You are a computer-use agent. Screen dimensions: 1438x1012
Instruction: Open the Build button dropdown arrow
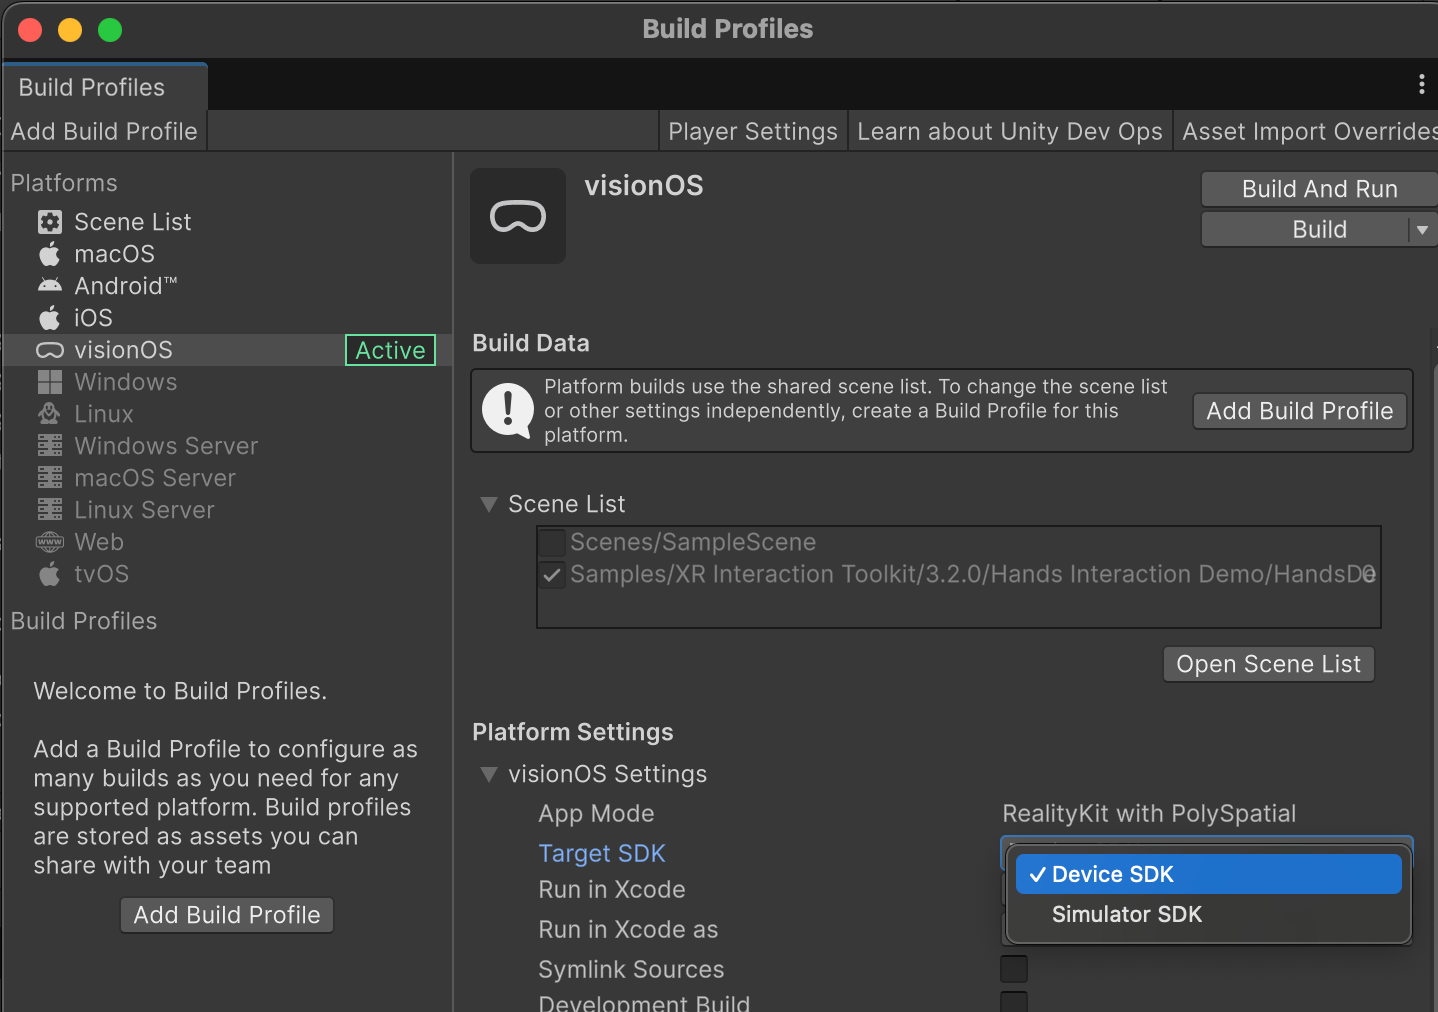point(1422,230)
